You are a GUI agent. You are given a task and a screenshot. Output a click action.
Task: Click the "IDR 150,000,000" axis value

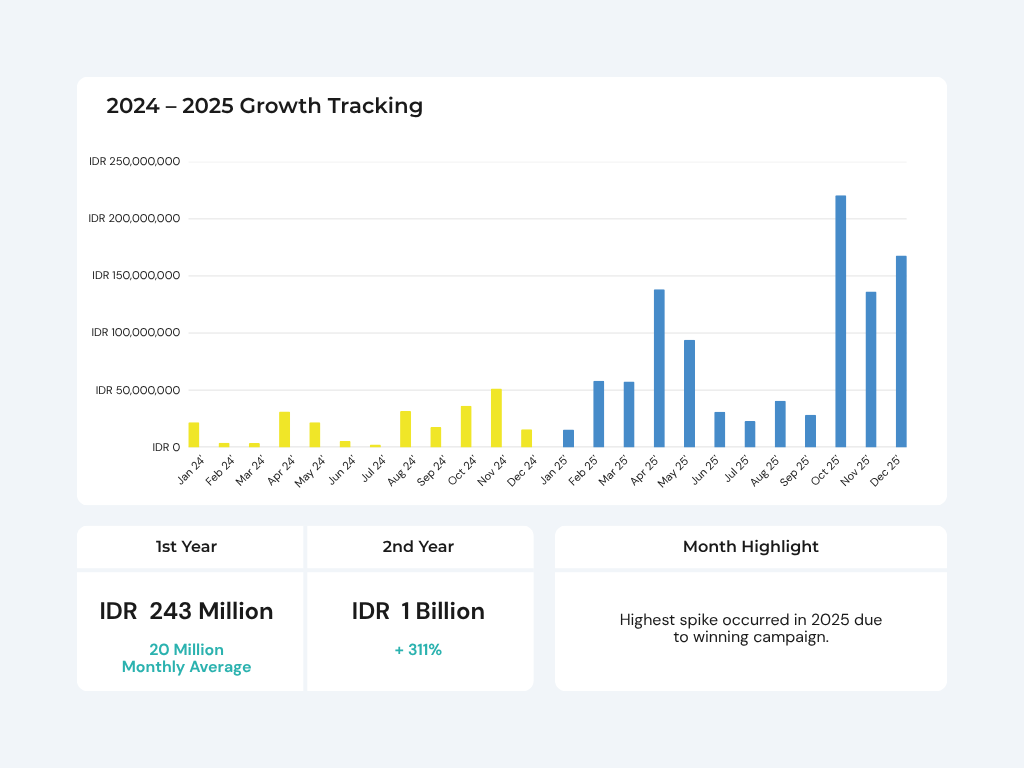click(x=136, y=276)
